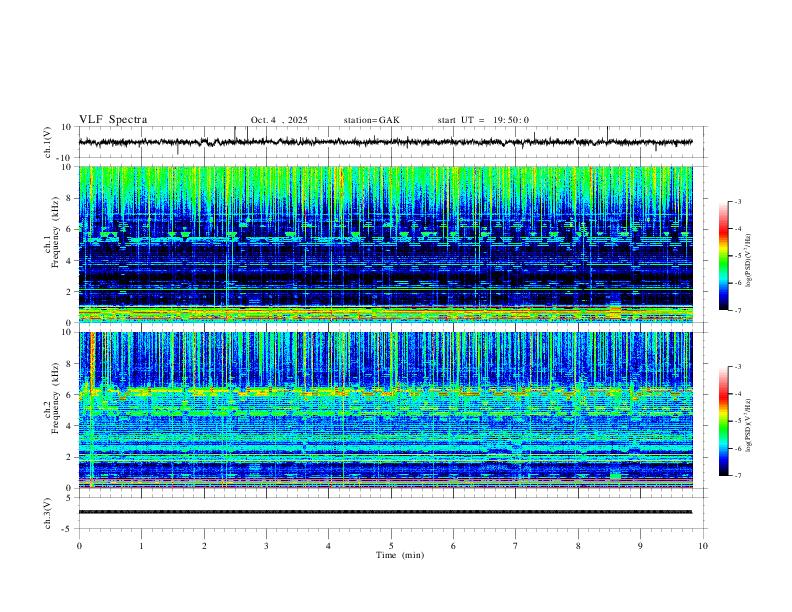Image resolution: width=792 pixels, height=612 pixels.
Task: Click the ch.3 flat voltage trace
Action: tap(385, 512)
